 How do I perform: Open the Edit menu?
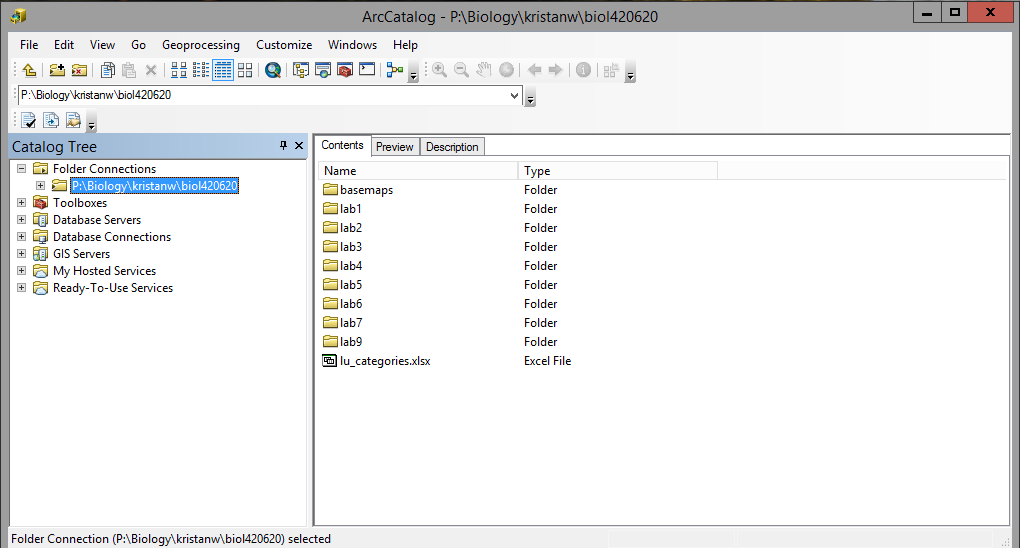[x=64, y=45]
